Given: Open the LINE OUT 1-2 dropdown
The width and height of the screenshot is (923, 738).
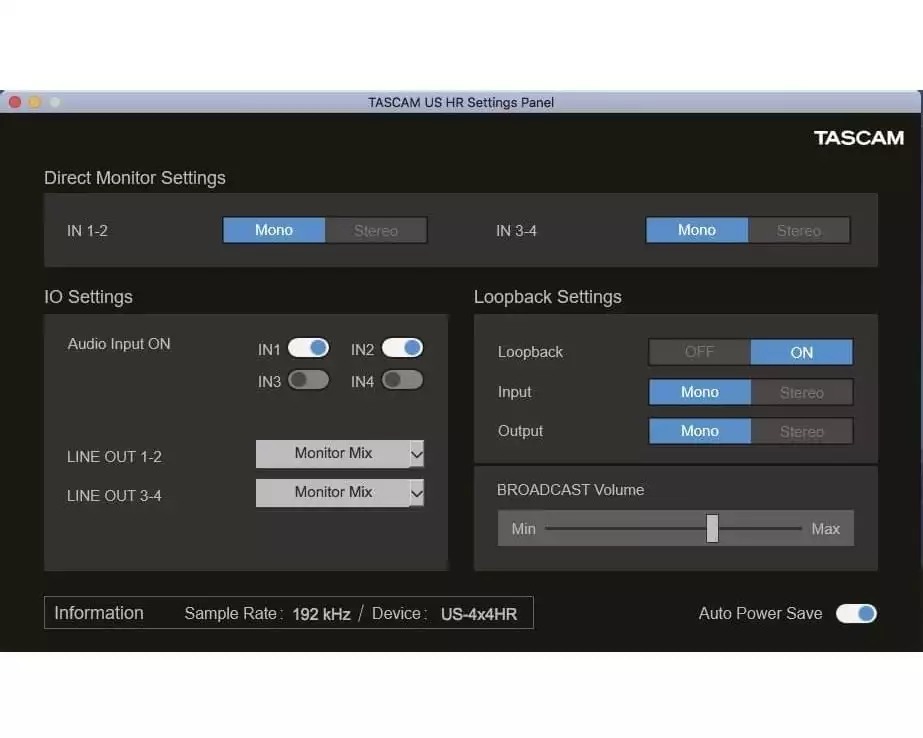Looking at the screenshot, I should [340, 453].
